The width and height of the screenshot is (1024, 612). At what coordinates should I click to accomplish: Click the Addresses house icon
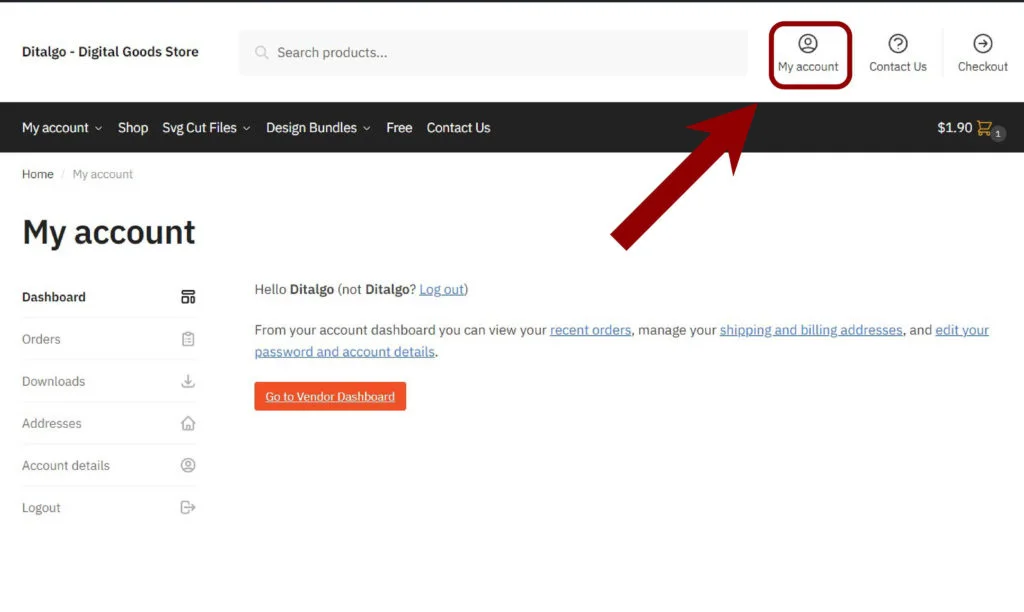click(188, 423)
